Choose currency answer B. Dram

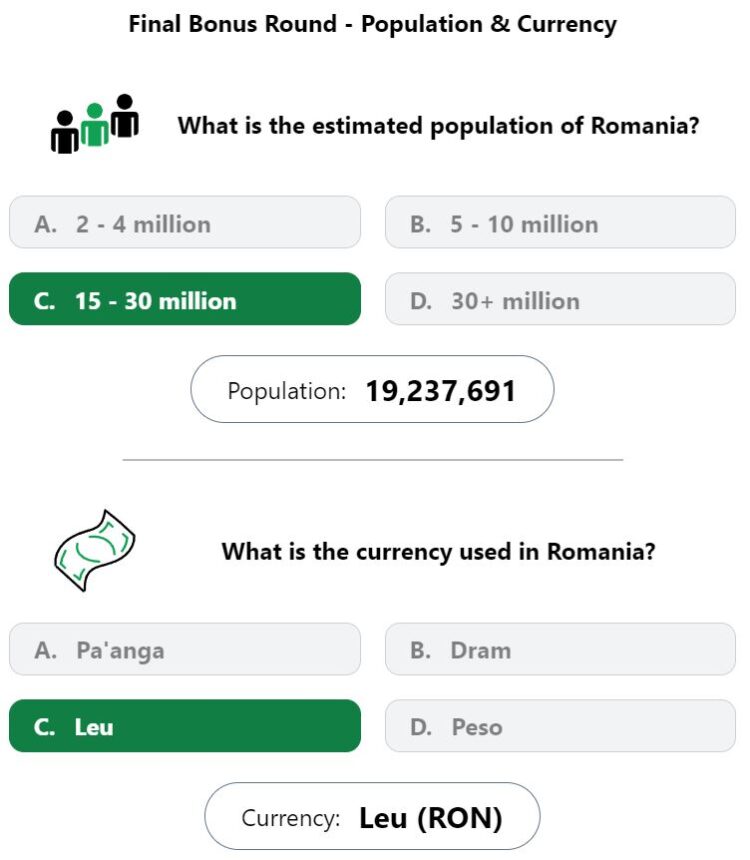pos(560,649)
